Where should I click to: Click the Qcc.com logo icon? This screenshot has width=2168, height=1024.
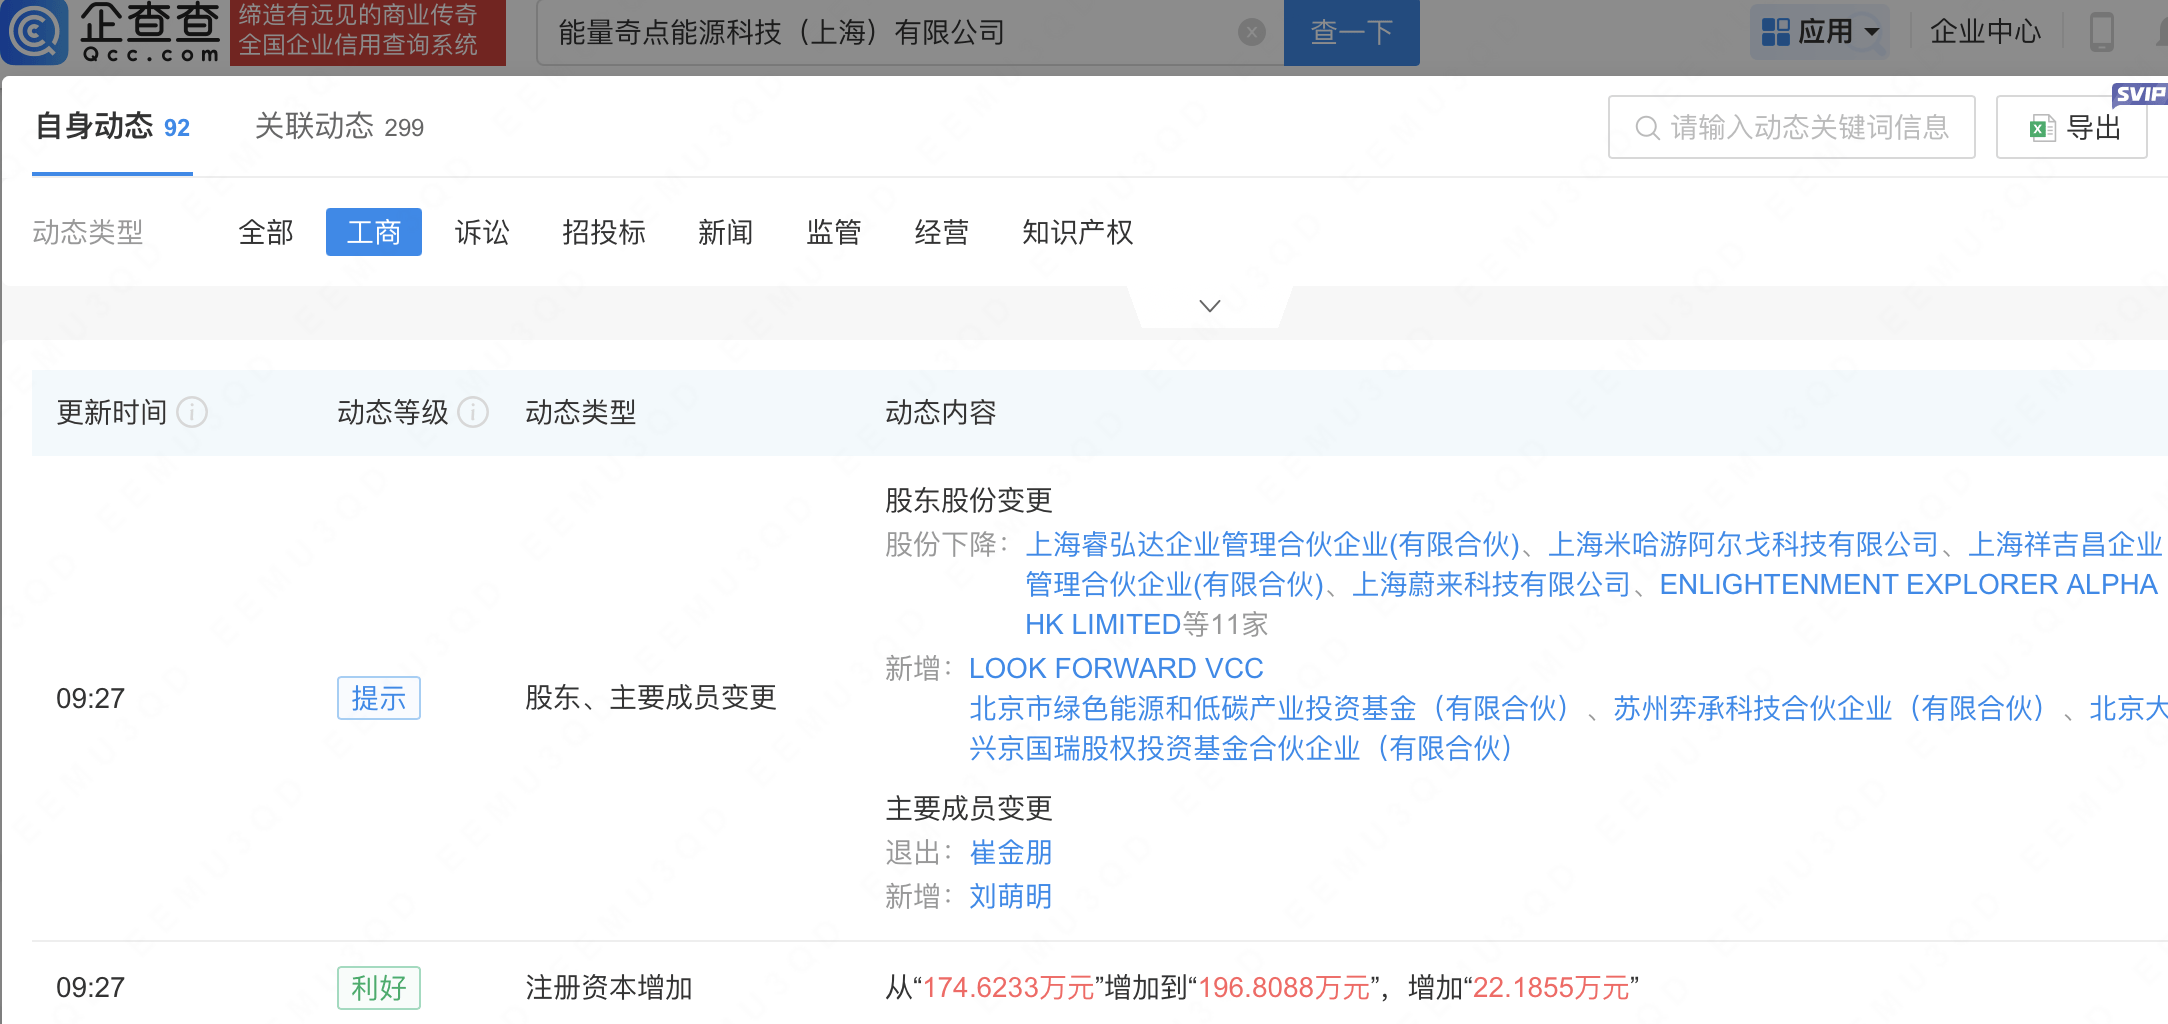point(36,32)
